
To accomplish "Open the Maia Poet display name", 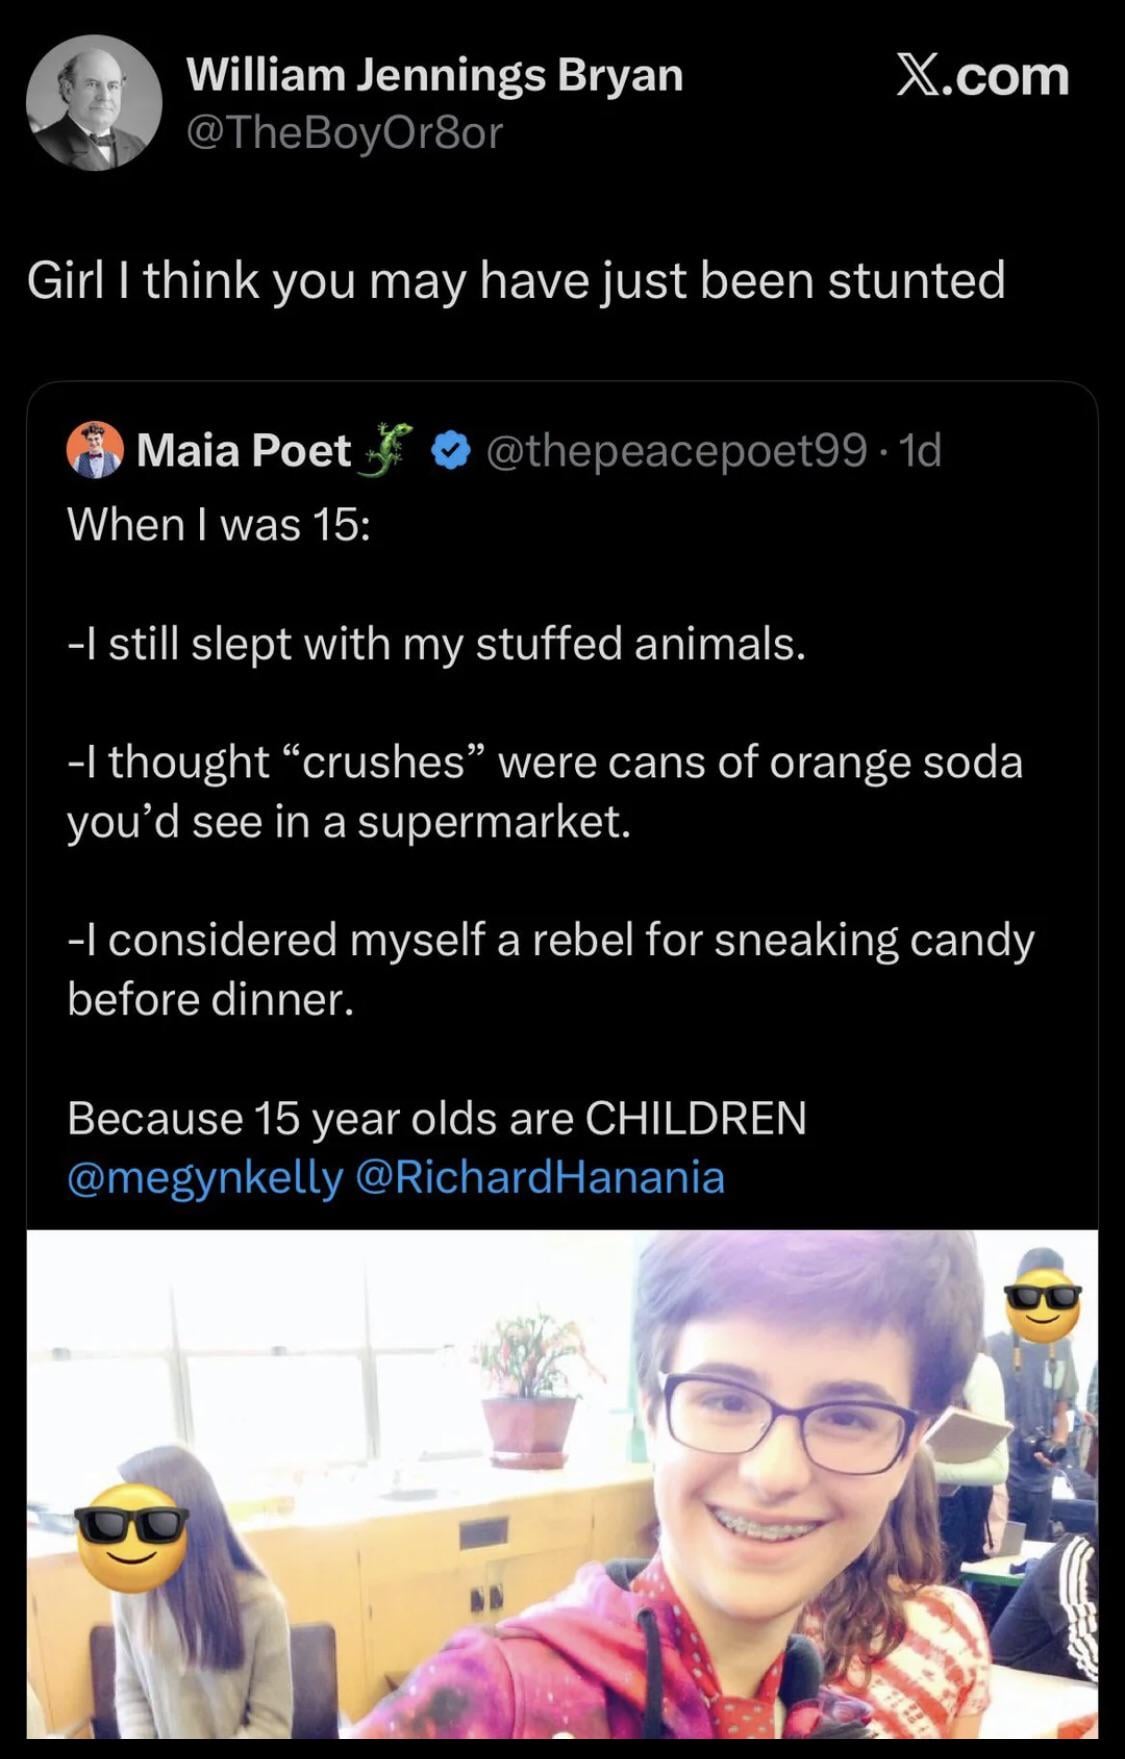I will pos(243,451).
